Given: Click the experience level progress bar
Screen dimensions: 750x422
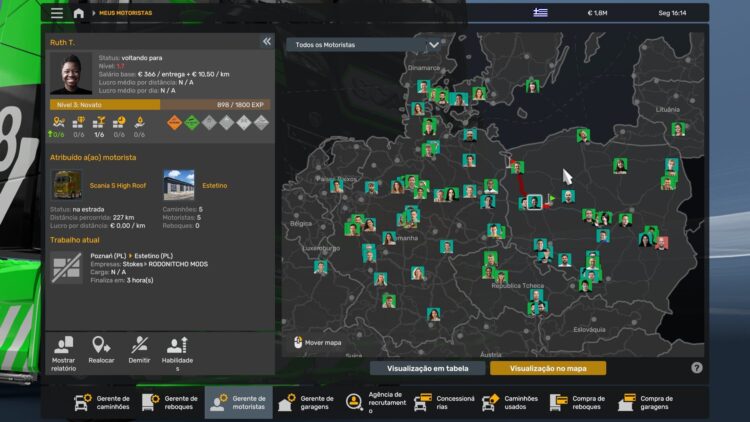Looking at the screenshot, I should pyautogui.click(x=160, y=105).
